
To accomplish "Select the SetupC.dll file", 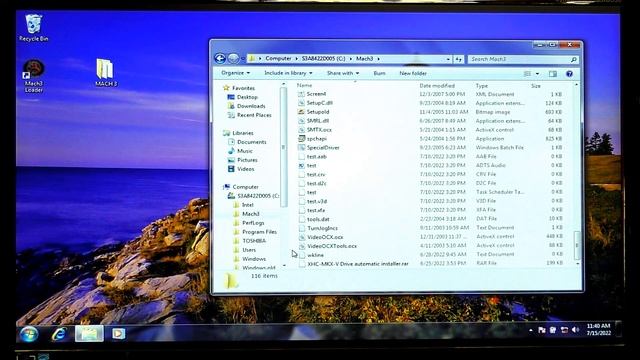I will tap(320, 103).
